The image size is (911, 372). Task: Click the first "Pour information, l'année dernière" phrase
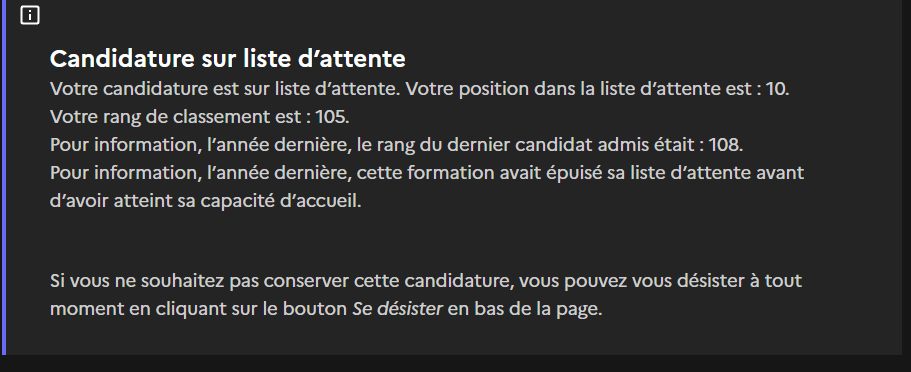pos(201,145)
